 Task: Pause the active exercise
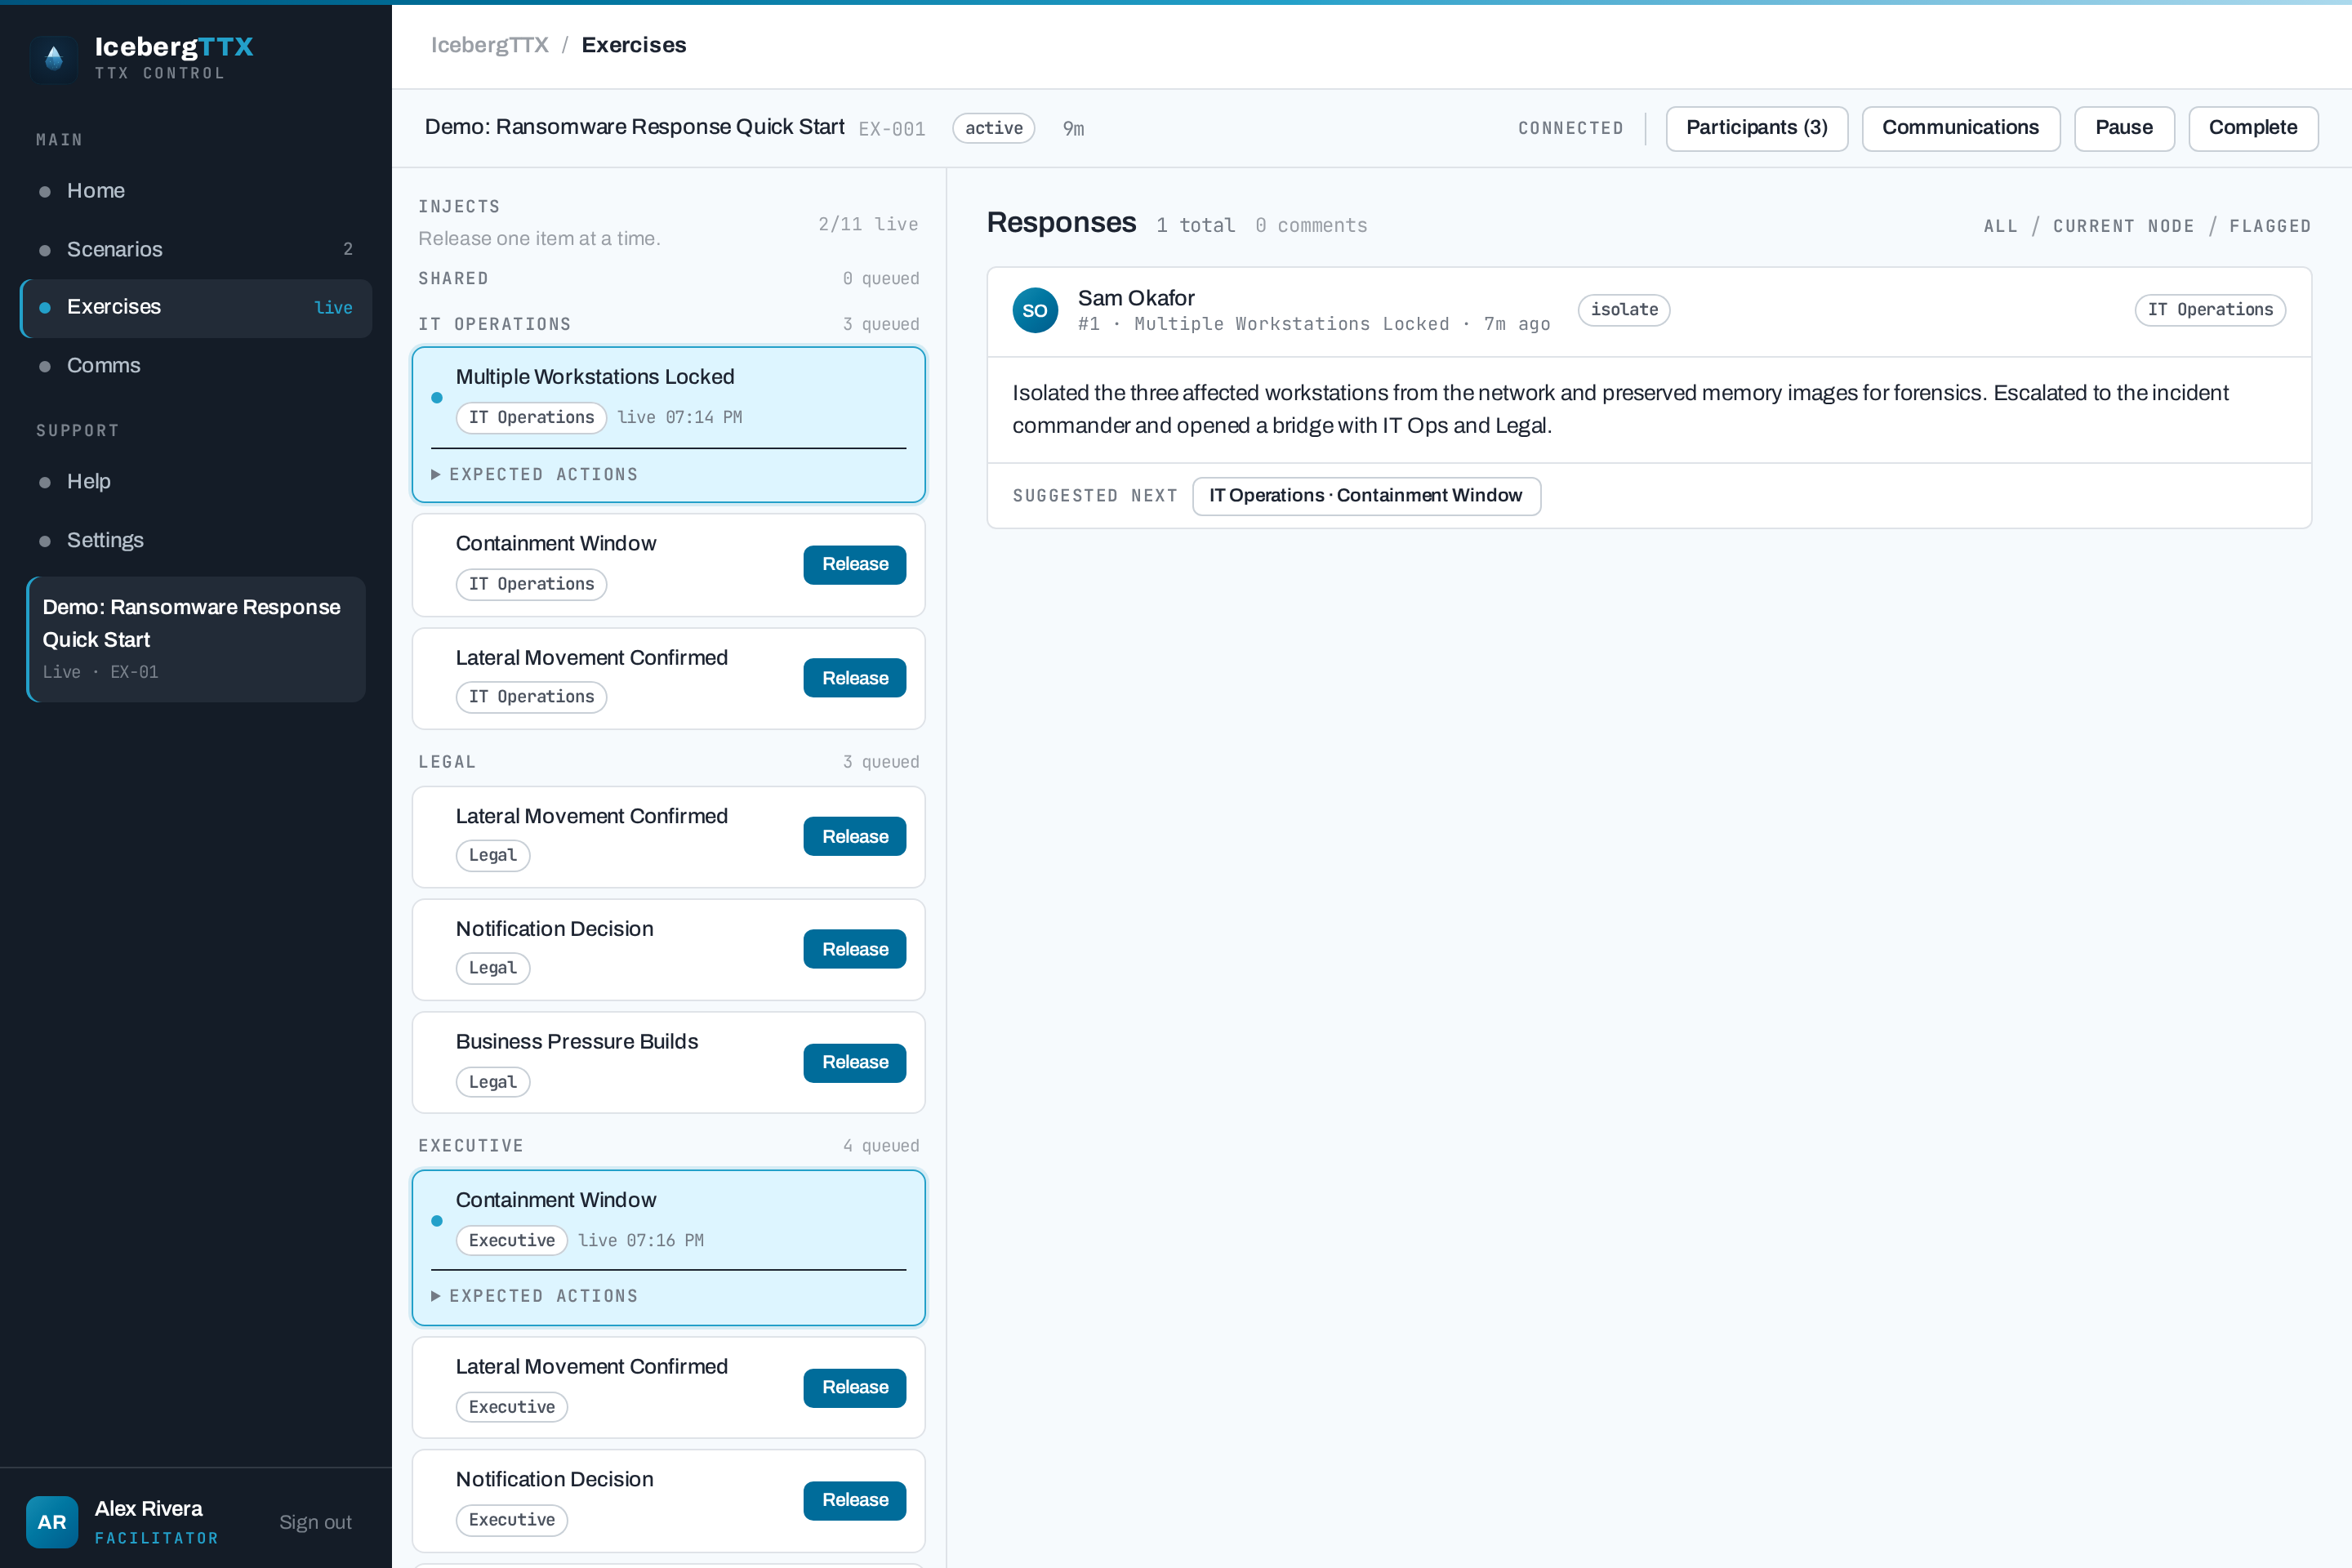tap(2124, 128)
